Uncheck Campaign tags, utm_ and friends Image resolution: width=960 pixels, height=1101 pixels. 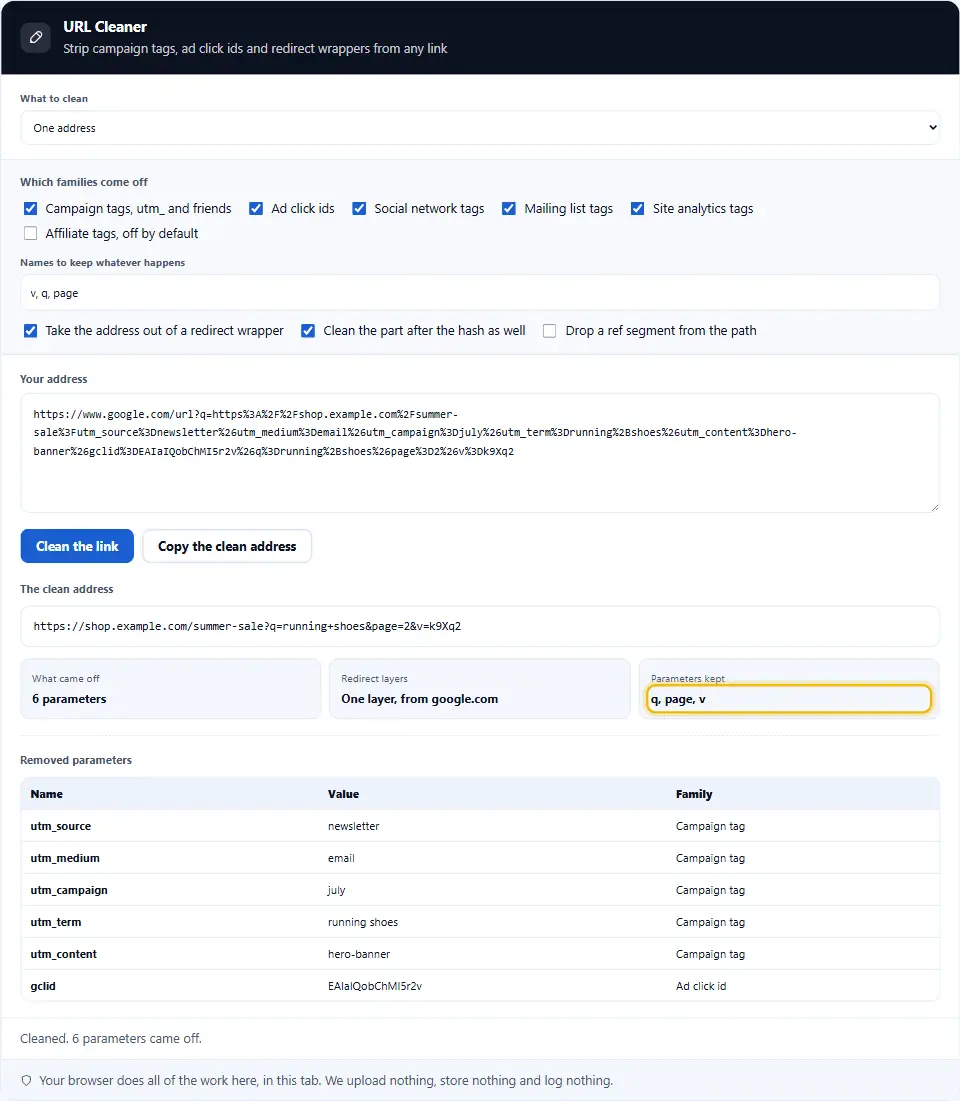(x=30, y=209)
